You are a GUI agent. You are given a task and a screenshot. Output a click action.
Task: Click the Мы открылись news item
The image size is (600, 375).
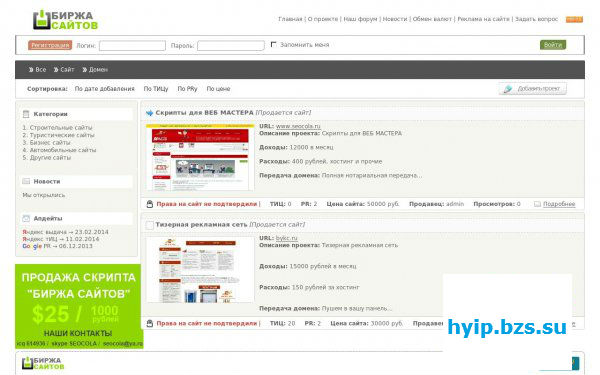44,195
